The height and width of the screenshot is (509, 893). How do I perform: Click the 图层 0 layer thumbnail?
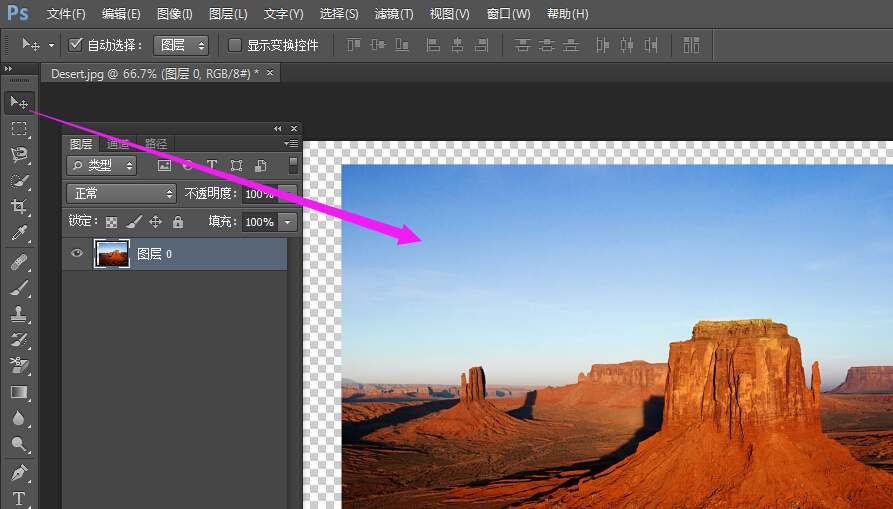[112, 254]
